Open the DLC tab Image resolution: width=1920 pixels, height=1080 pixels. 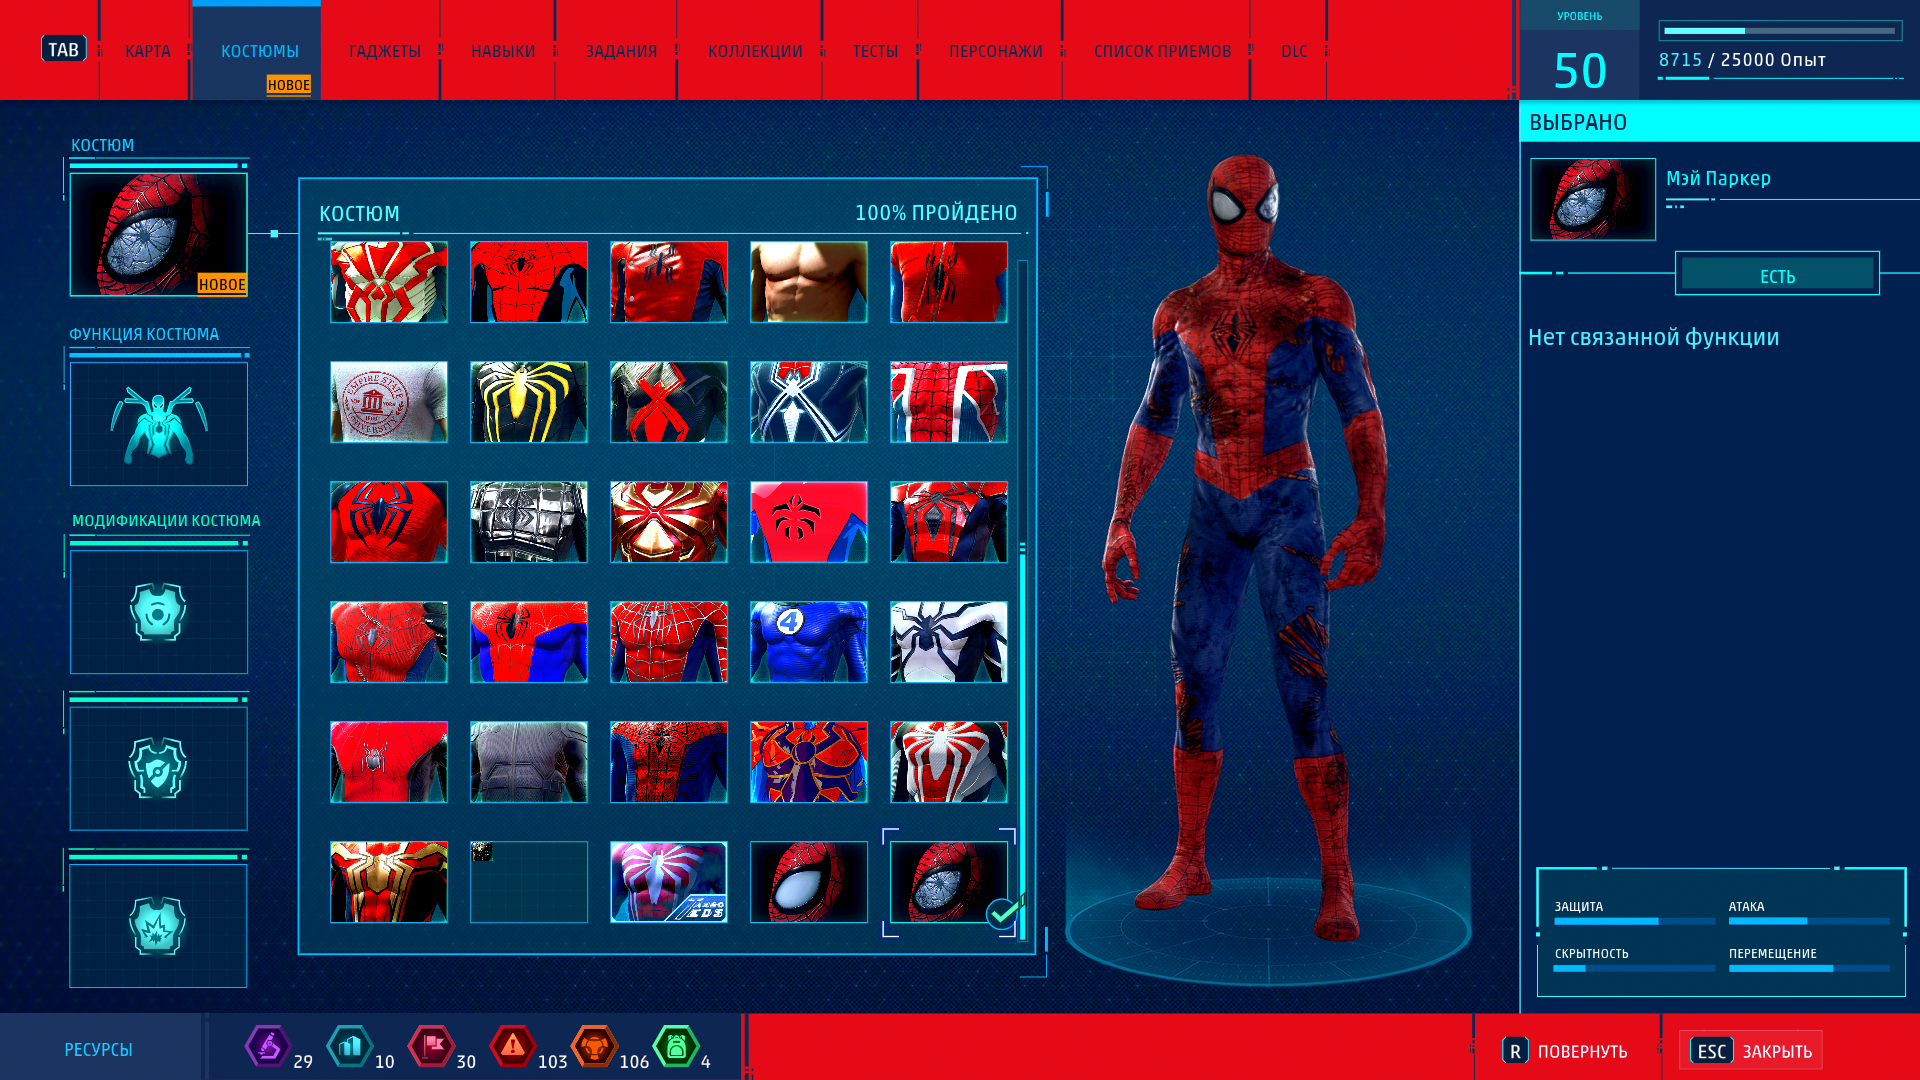tap(1293, 51)
